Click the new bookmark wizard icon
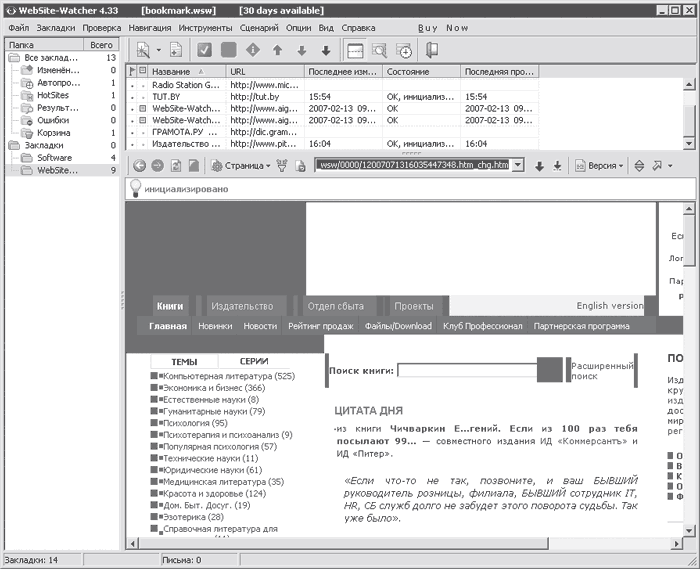The height and width of the screenshot is (569, 700). tap(143, 50)
